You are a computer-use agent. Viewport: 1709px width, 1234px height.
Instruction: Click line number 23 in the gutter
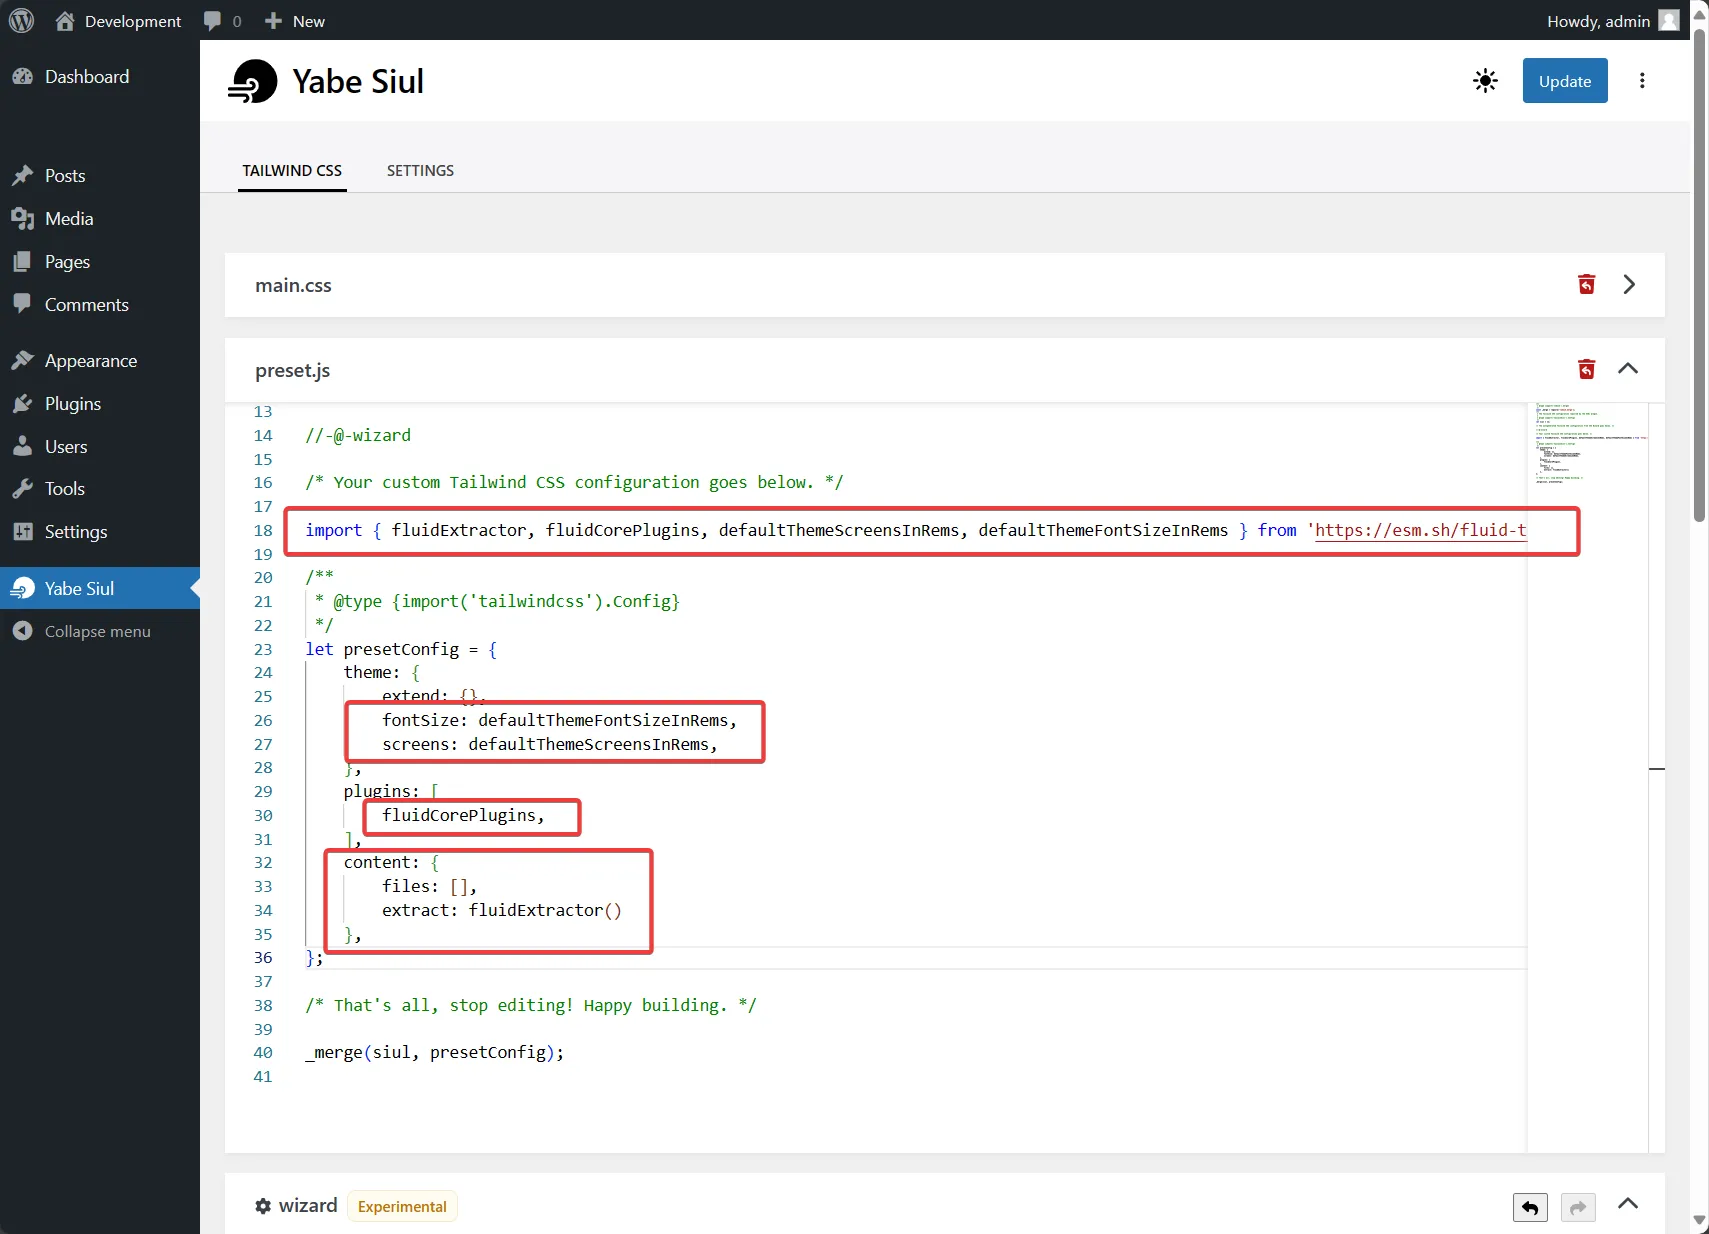coord(263,649)
